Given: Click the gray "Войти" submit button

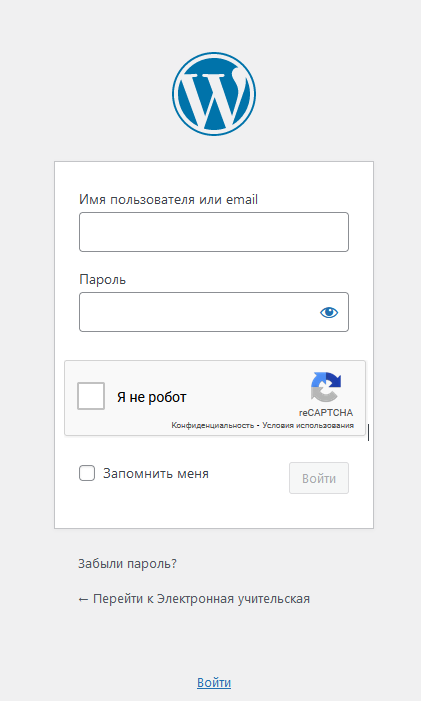Looking at the screenshot, I should [319, 478].
